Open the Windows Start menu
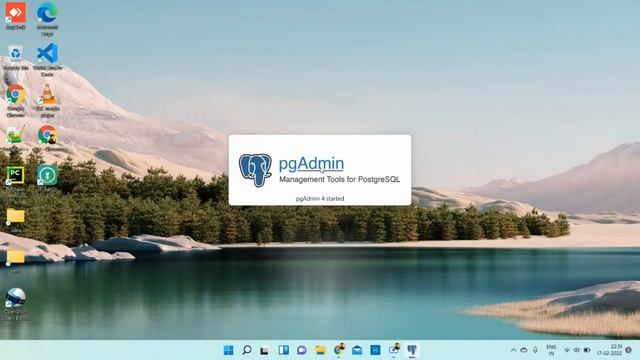The image size is (640, 360). click(229, 350)
